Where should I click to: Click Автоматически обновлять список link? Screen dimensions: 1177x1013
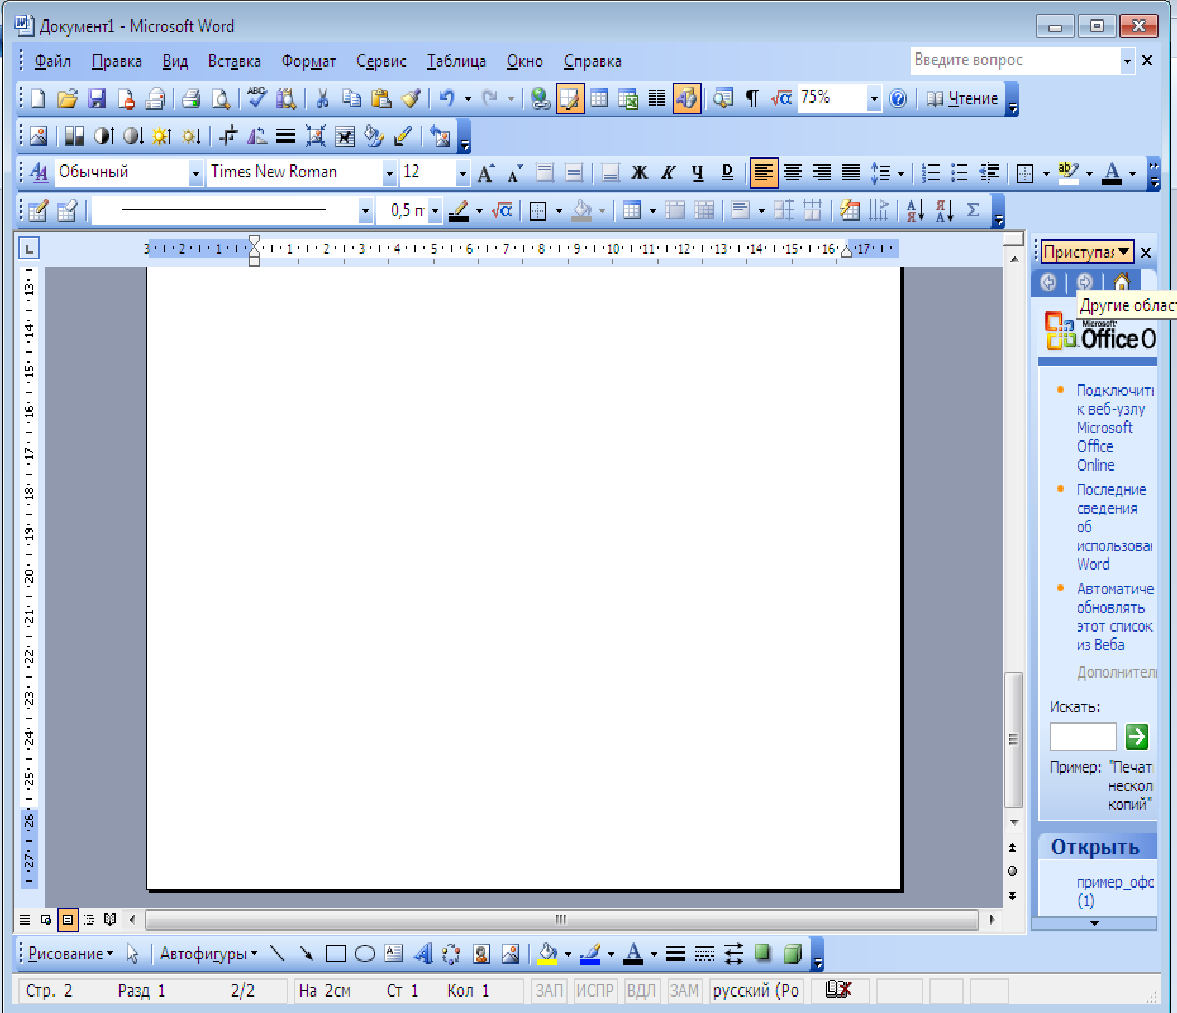[1115, 617]
